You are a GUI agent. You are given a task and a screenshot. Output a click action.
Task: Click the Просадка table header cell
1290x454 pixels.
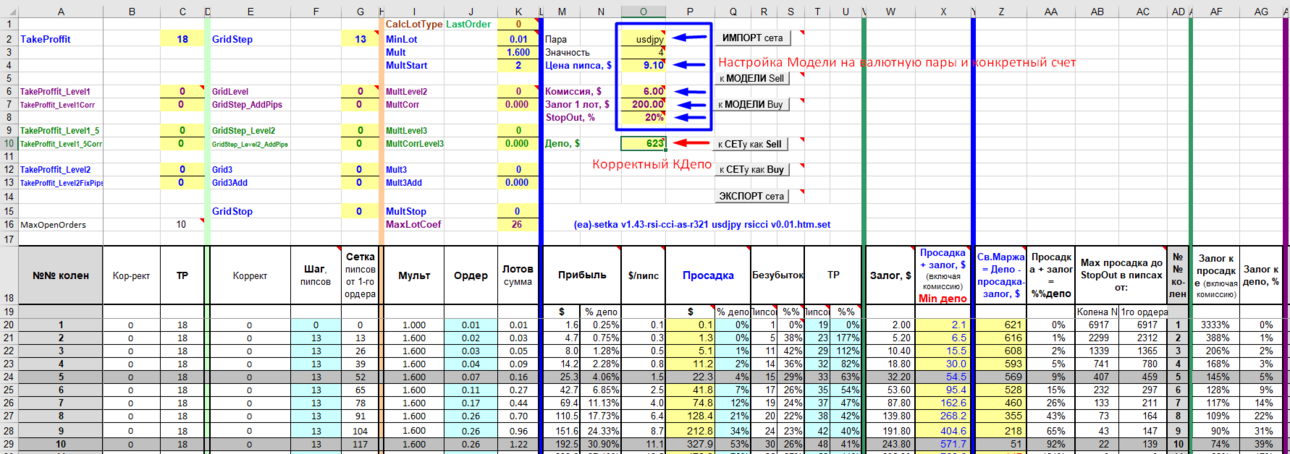point(707,274)
